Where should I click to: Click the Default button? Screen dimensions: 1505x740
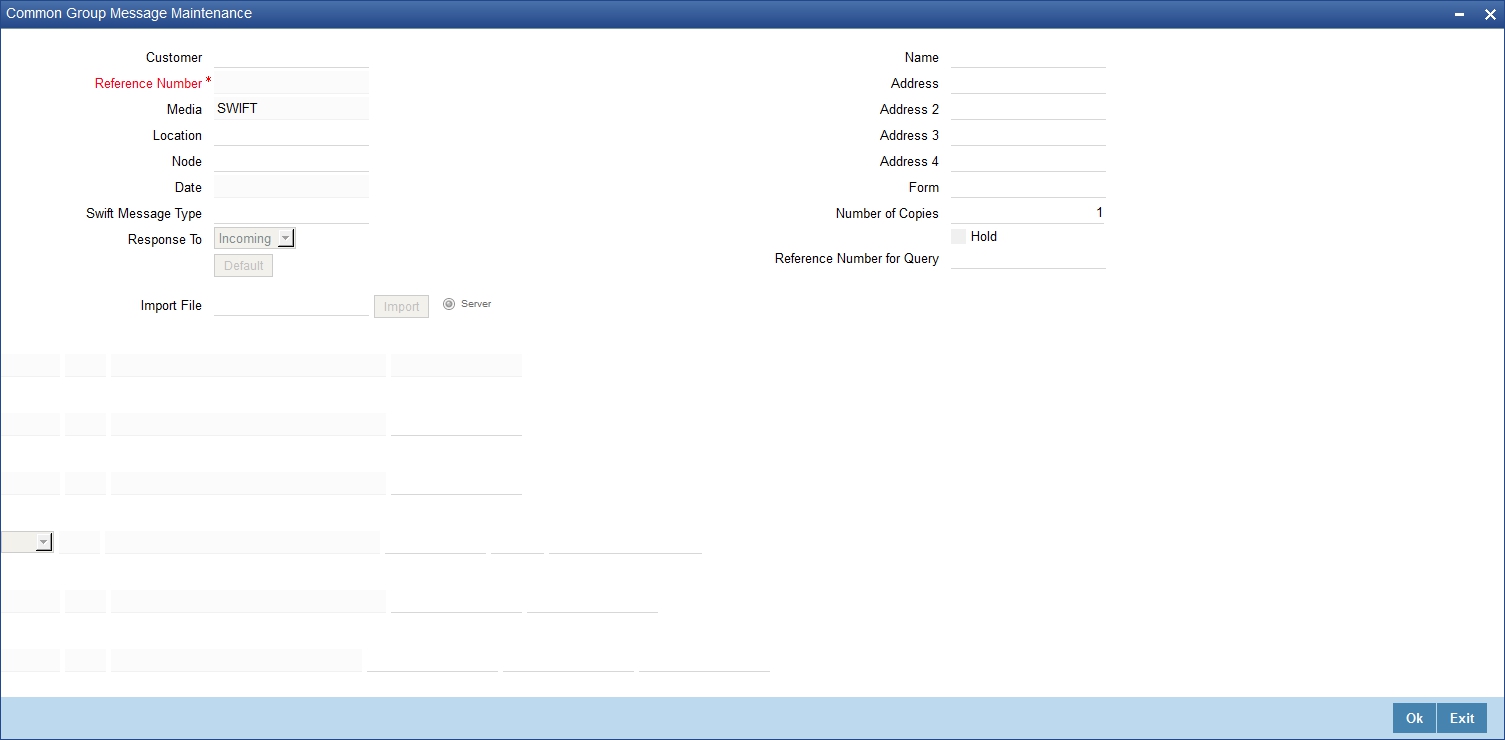click(x=243, y=266)
